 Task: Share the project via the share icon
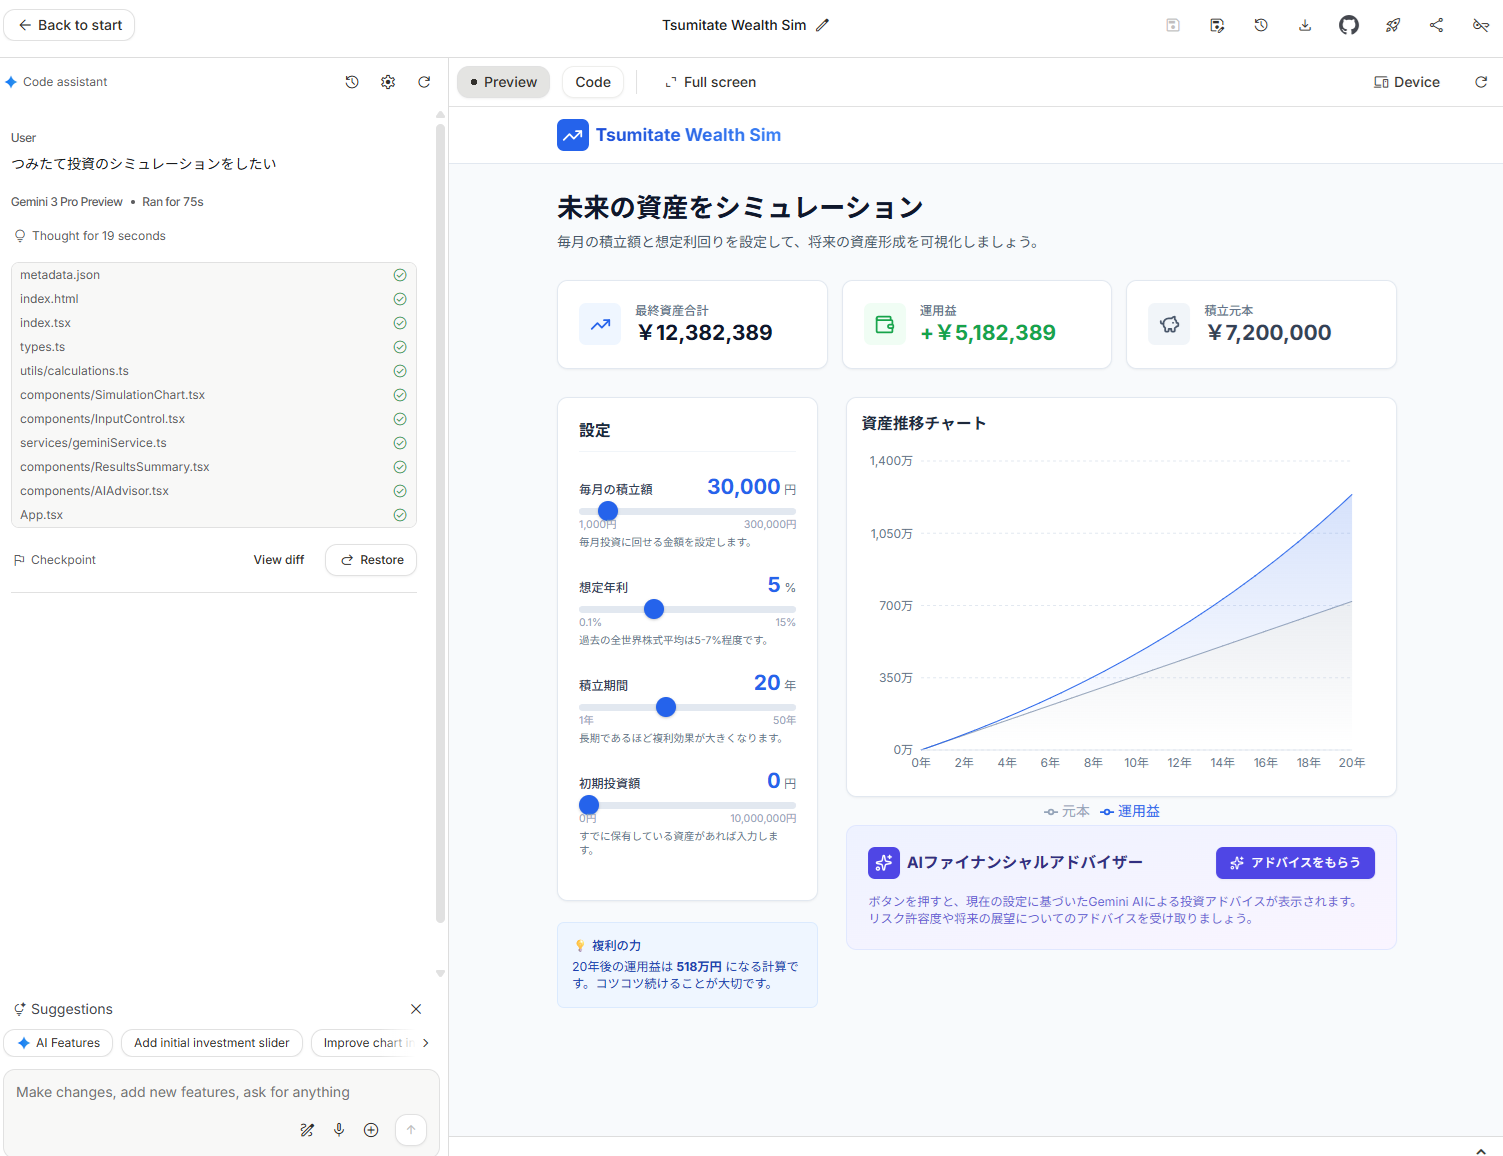1436,25
